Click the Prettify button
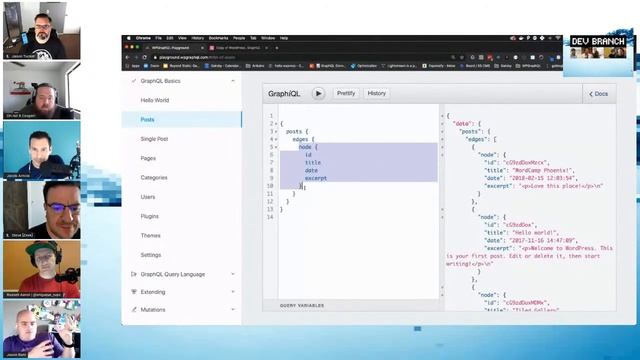 point(346,93)
